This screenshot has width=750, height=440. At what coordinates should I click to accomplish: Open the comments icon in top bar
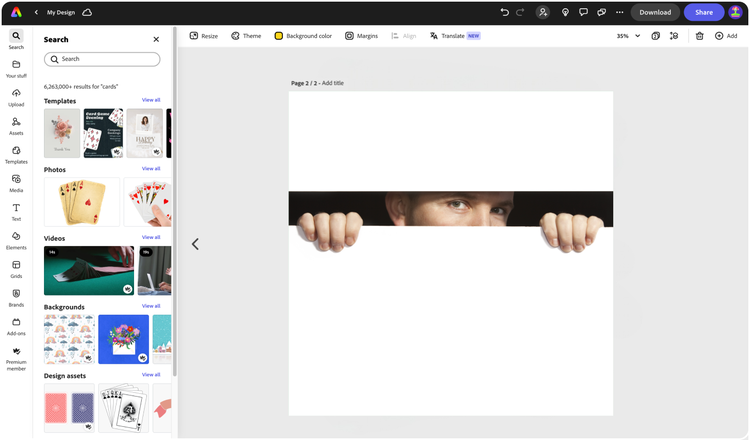coord(583,12)
